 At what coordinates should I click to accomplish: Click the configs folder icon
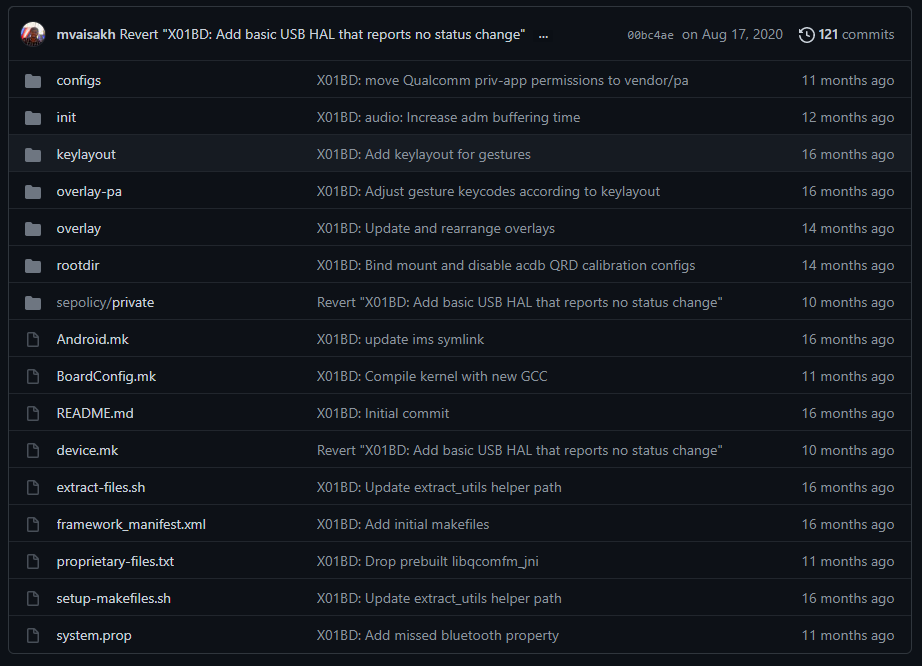click(x=33, y=81)
